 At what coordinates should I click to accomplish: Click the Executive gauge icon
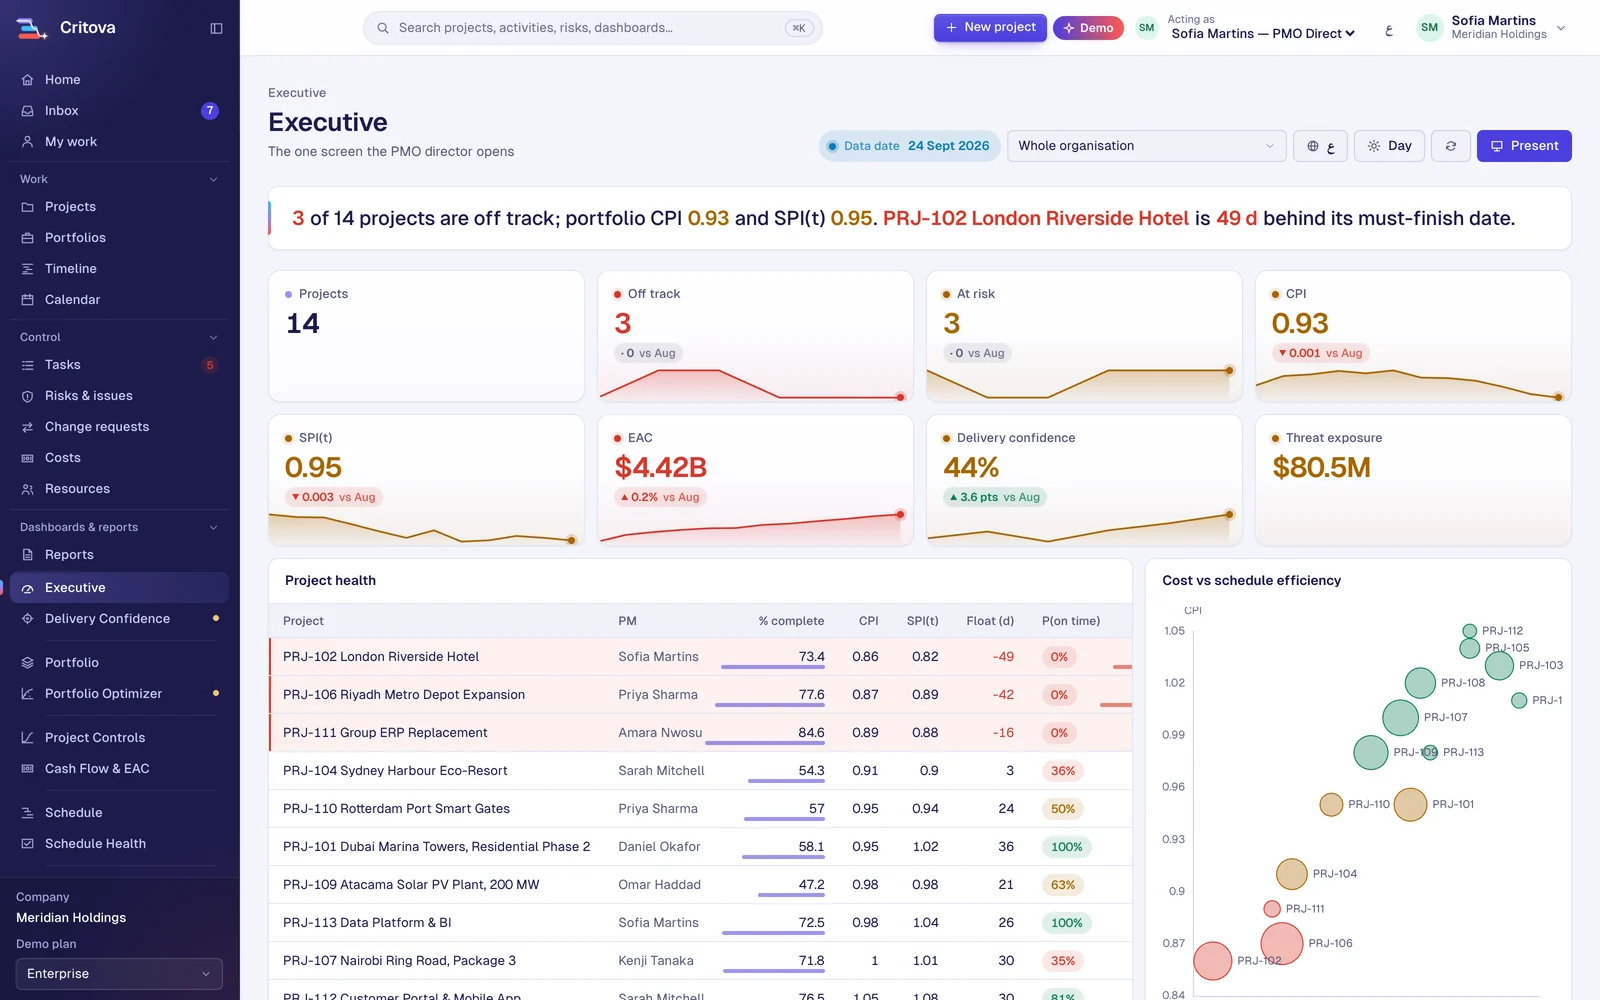pos(28,588)
